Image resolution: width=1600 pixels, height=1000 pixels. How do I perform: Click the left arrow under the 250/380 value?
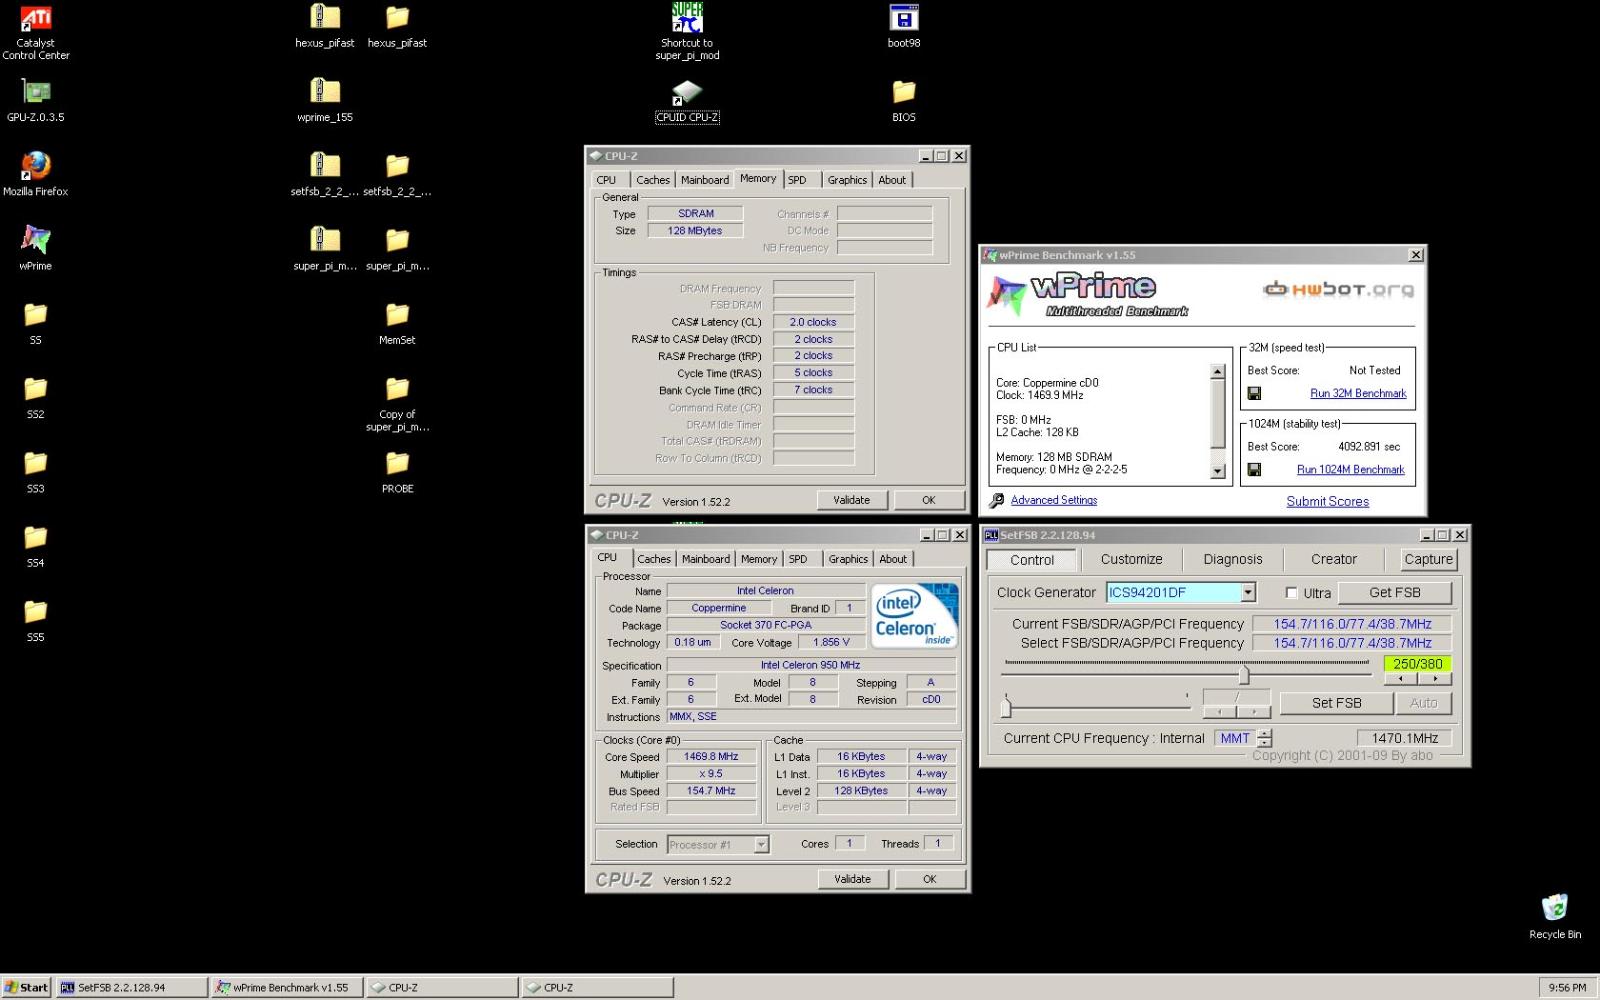coord(1401,679)
